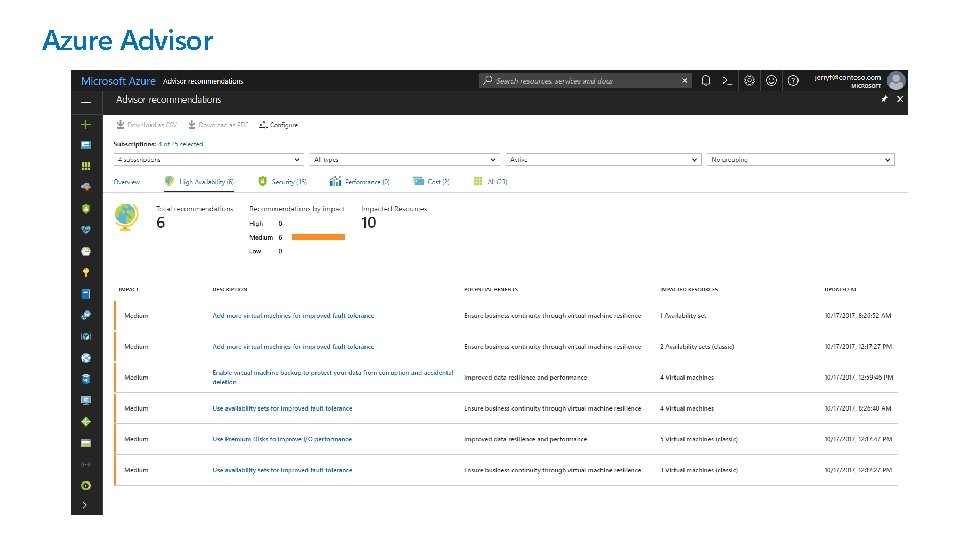This screenshot has width=979, height=551.
Task: Click the Feedback smiley face icon
Action: click(x=772, y=80)
